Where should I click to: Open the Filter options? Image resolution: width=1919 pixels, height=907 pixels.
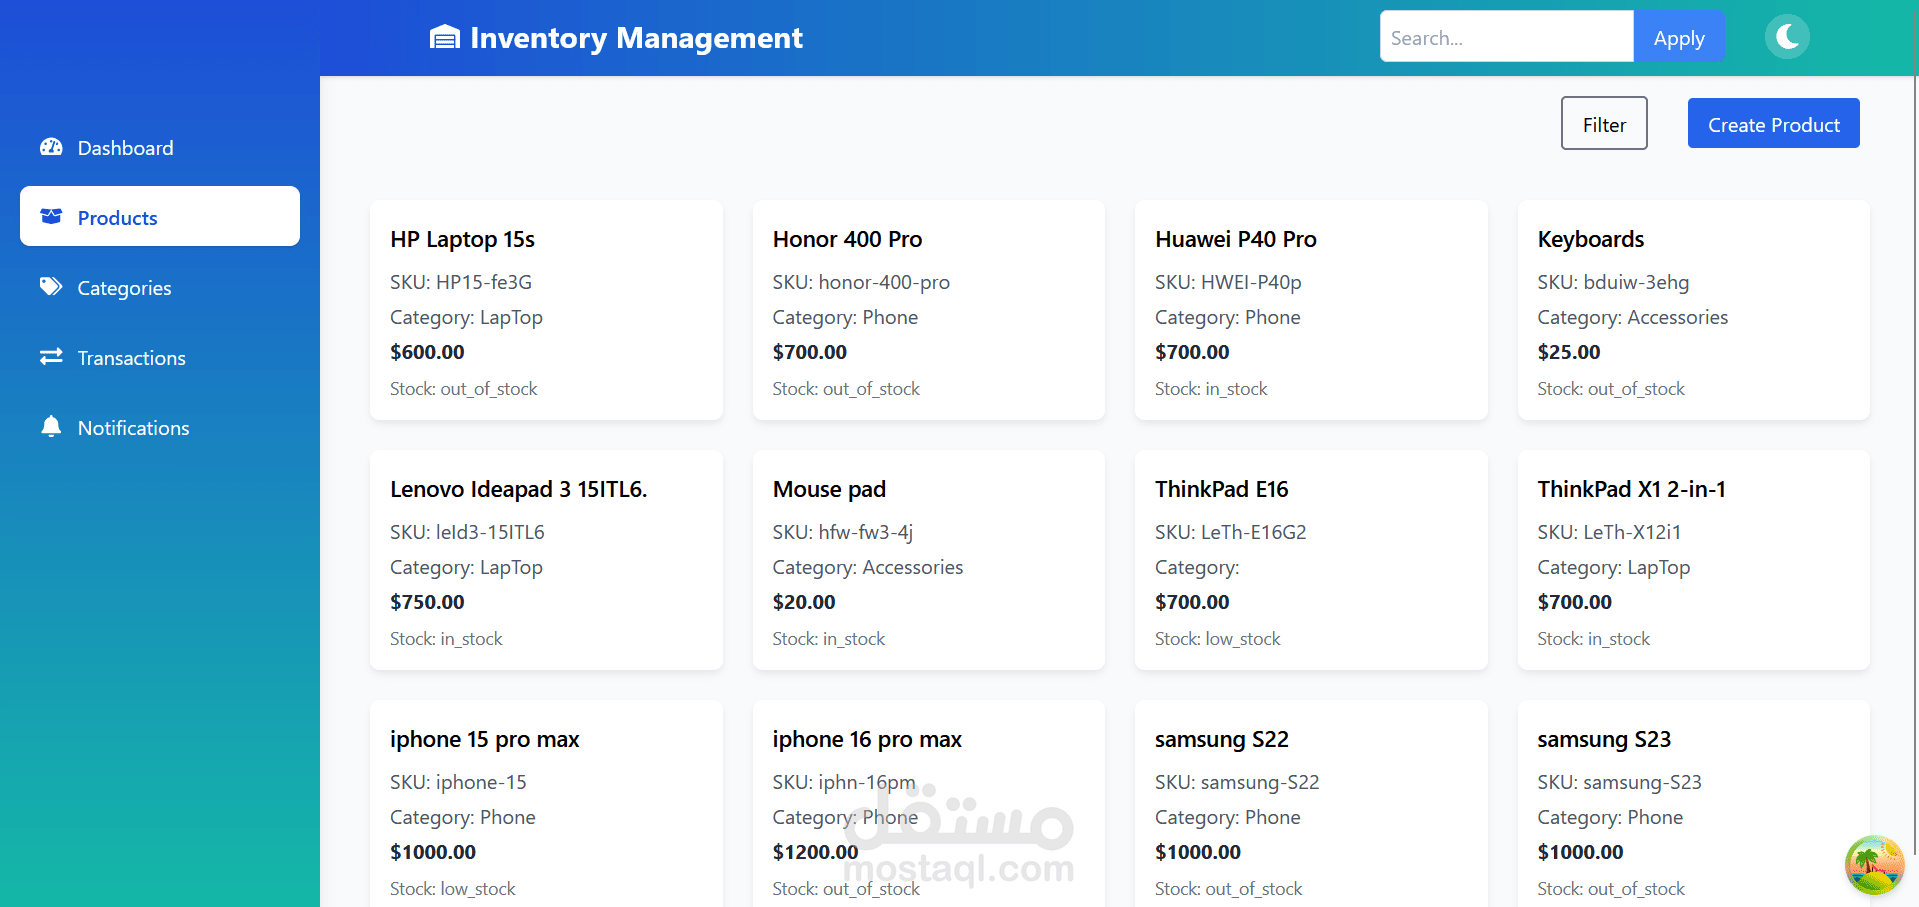(x=1604, y=123)
